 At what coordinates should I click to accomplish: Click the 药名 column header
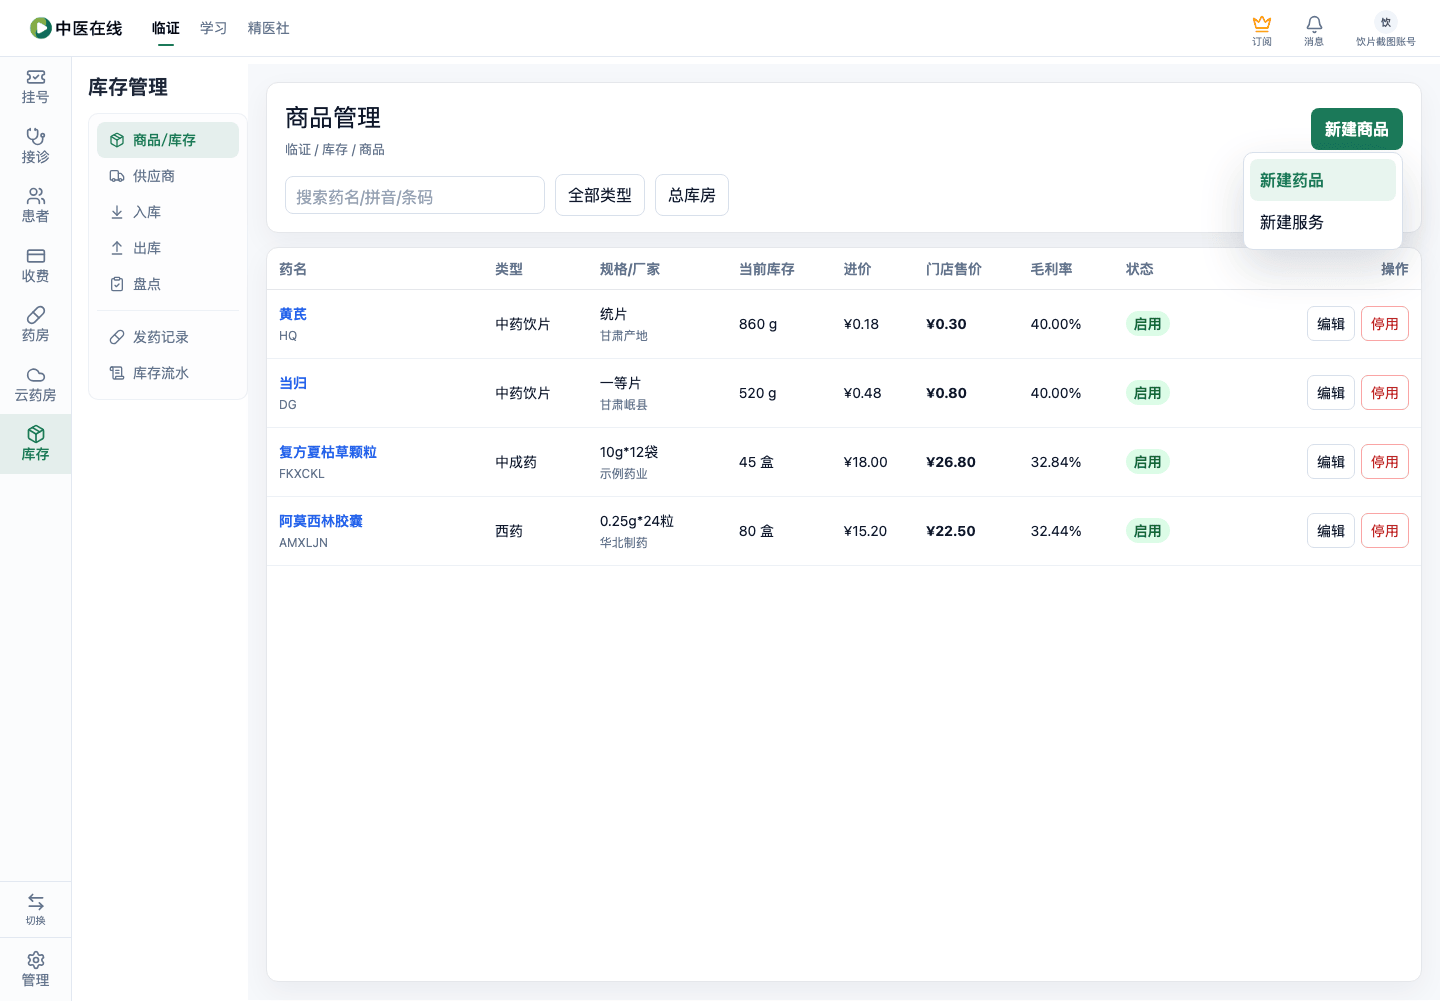tap(293, 269)
